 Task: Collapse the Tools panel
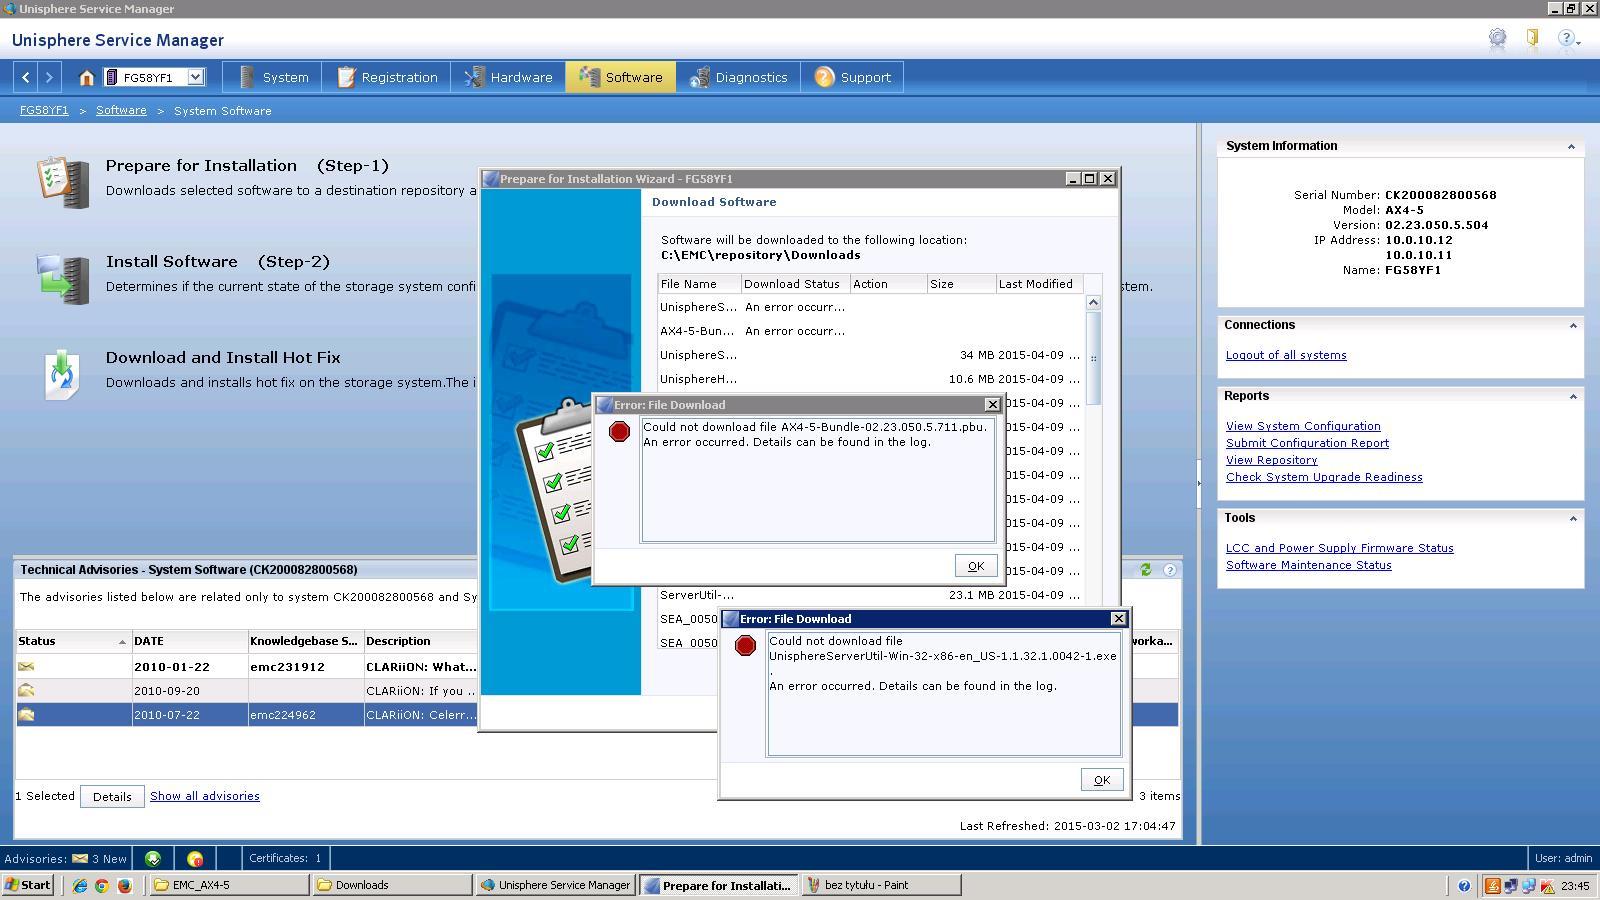coord(1572,518)
